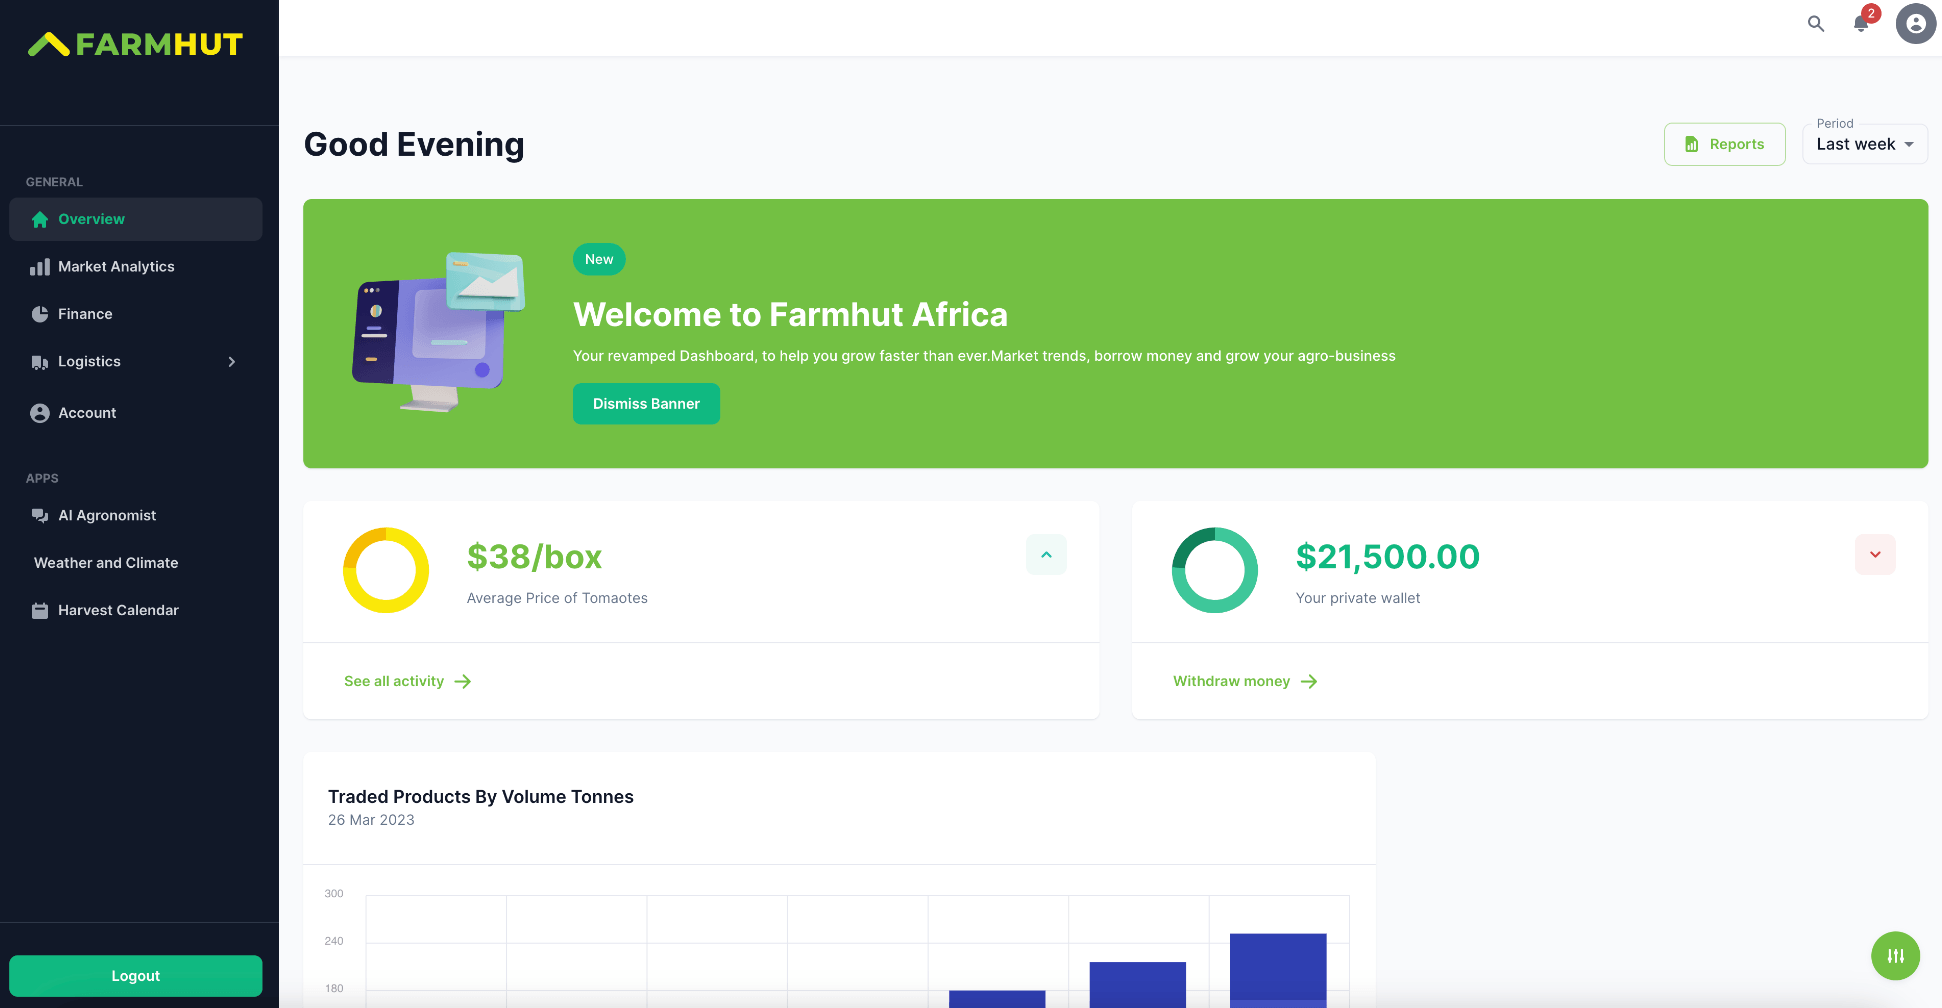Click the Finance pie chart icon
Viewport: 1942px width, 1008px height.
click(x=39, y=313)
